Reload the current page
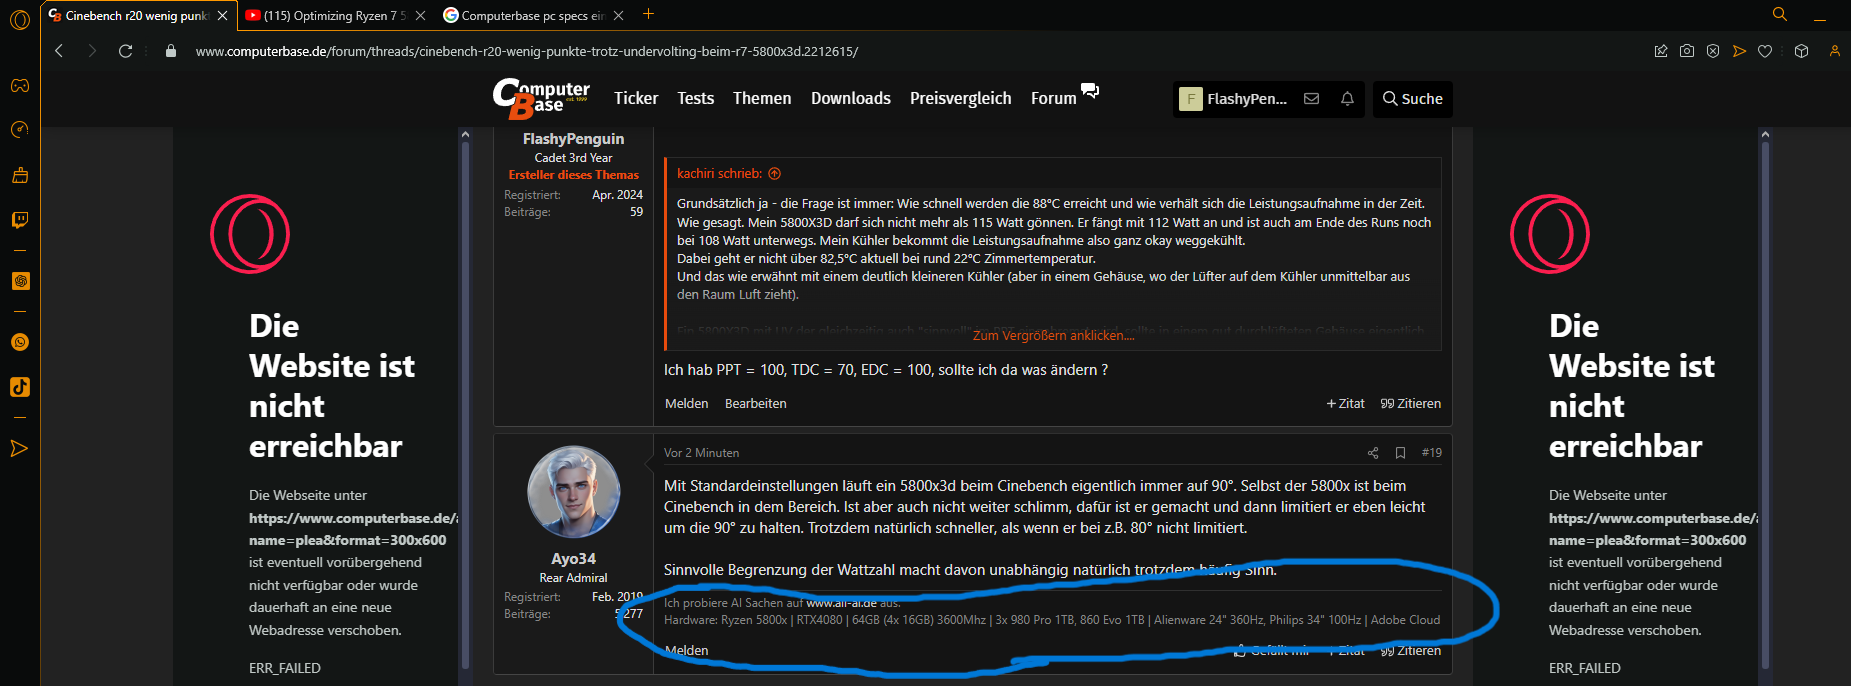Image resolution: width=1851 pixels, height=686 pixels. pyautogui.click(x=126, y=51)
